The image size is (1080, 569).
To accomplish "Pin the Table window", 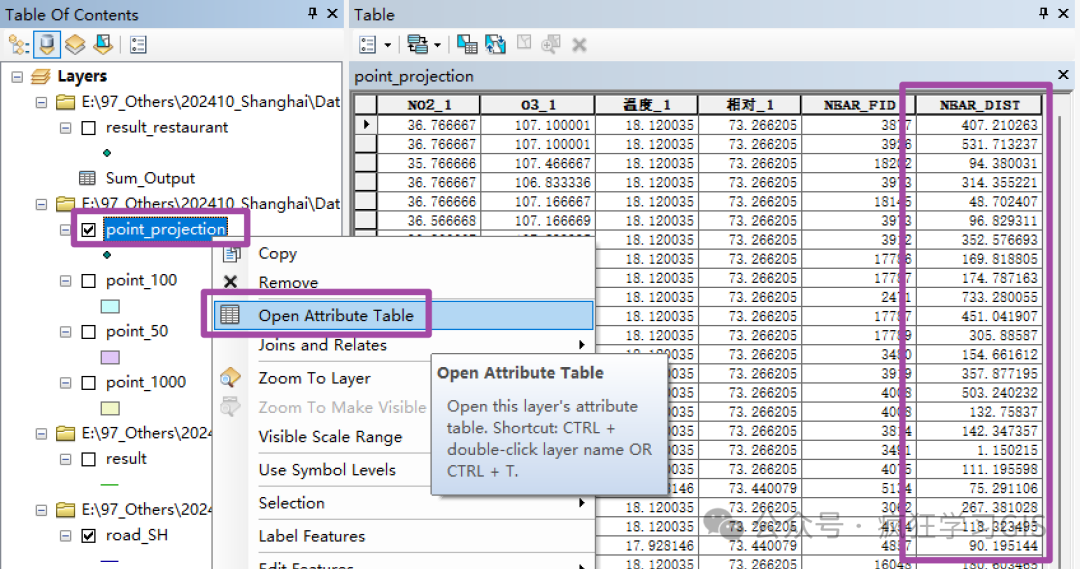I will [1043, 13].
